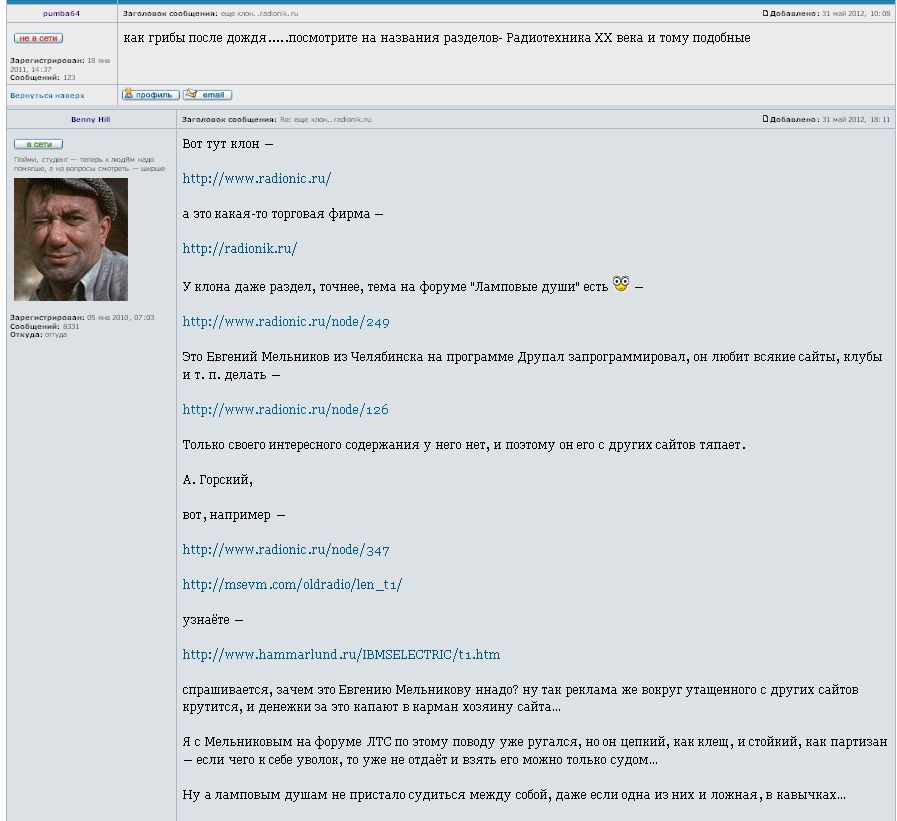Viewport: 897px width, 821px height.
Task: Click post icon beside Benny Hill's 'Добавлено' date
Action: tap(766, 119)
